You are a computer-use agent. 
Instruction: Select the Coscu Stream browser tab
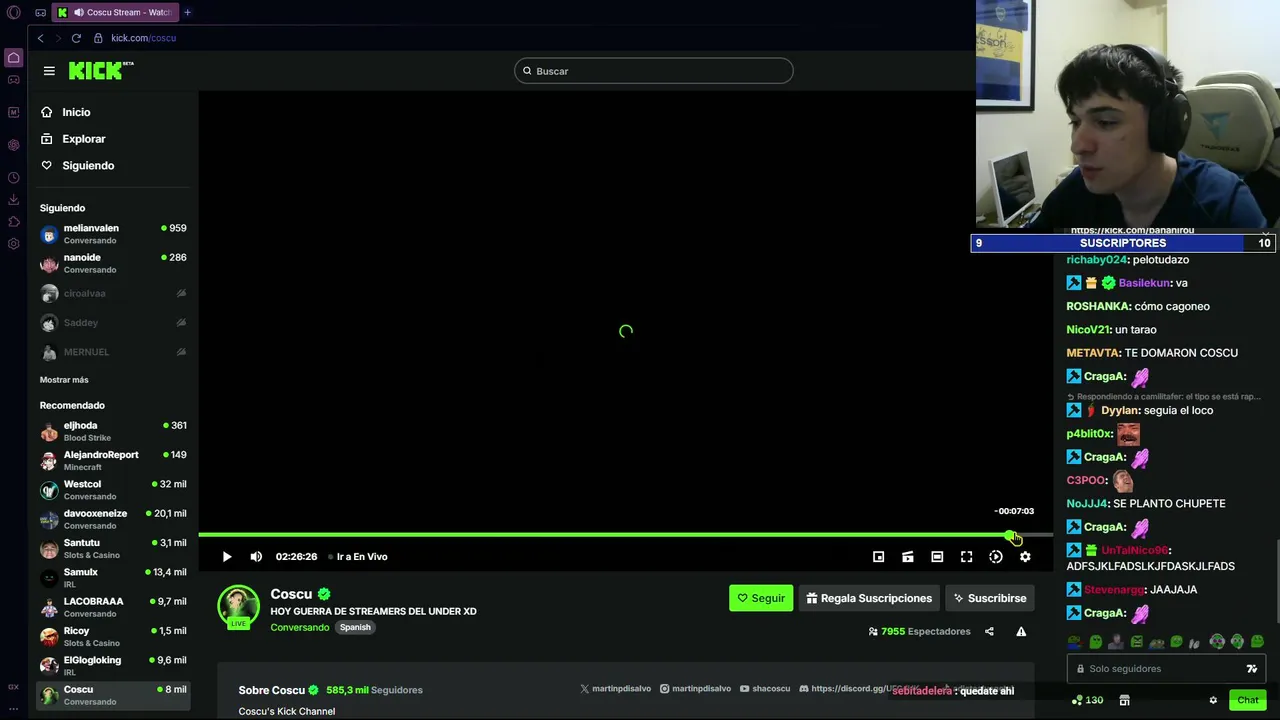point(114,12)
